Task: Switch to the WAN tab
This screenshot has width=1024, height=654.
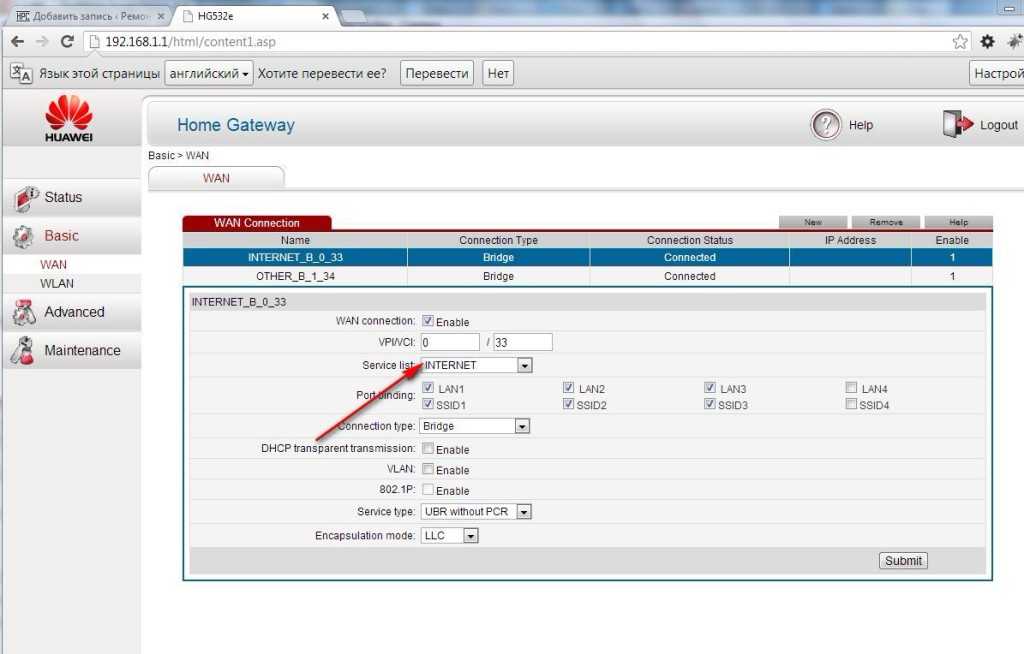Action: (x=216, y=178)
